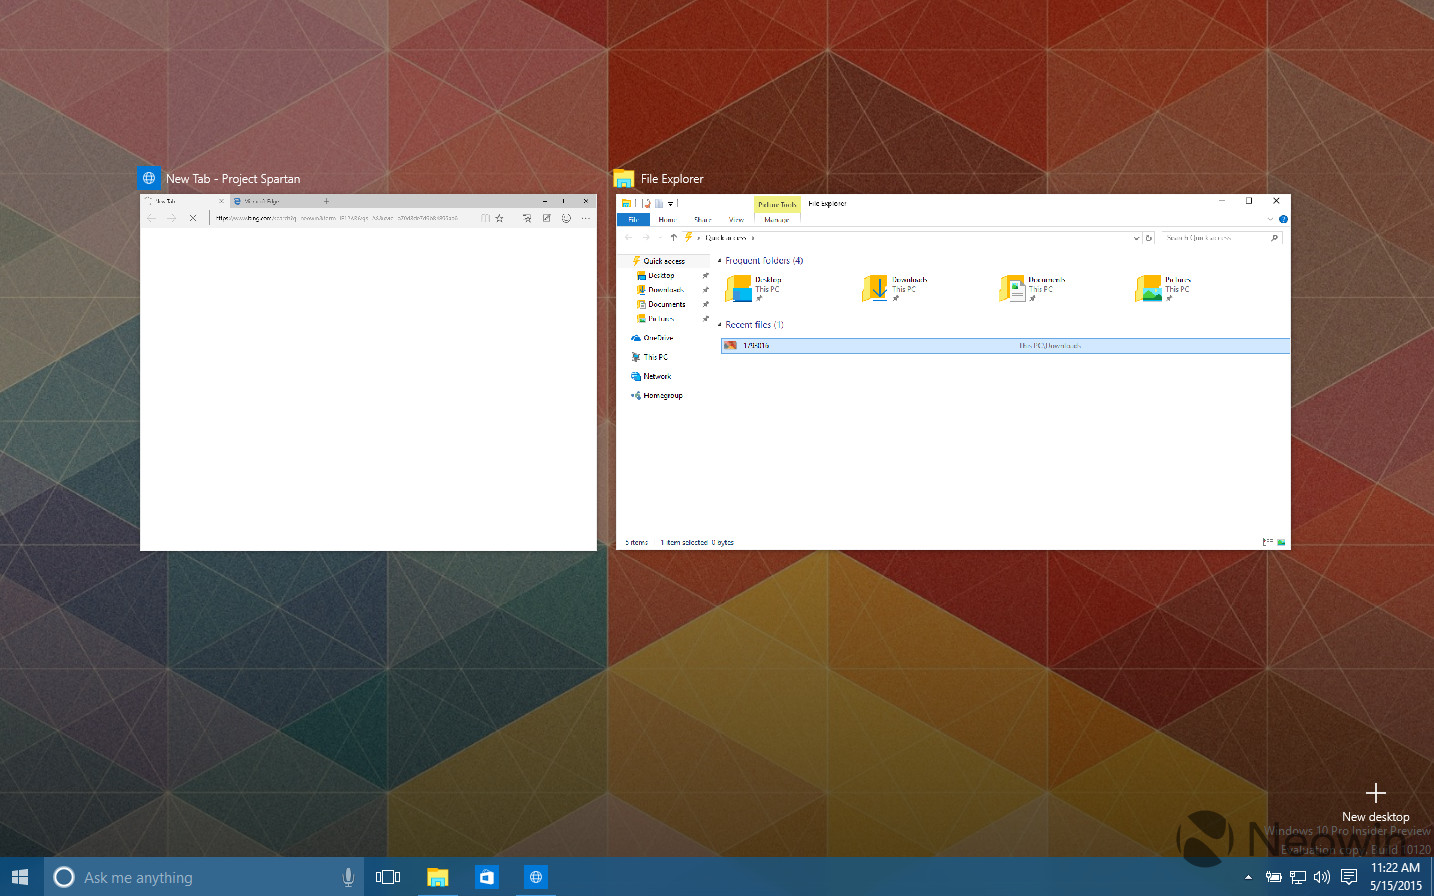1434x896 pixels.
Task: Stop page loading in Spartan
Action: 192,218
